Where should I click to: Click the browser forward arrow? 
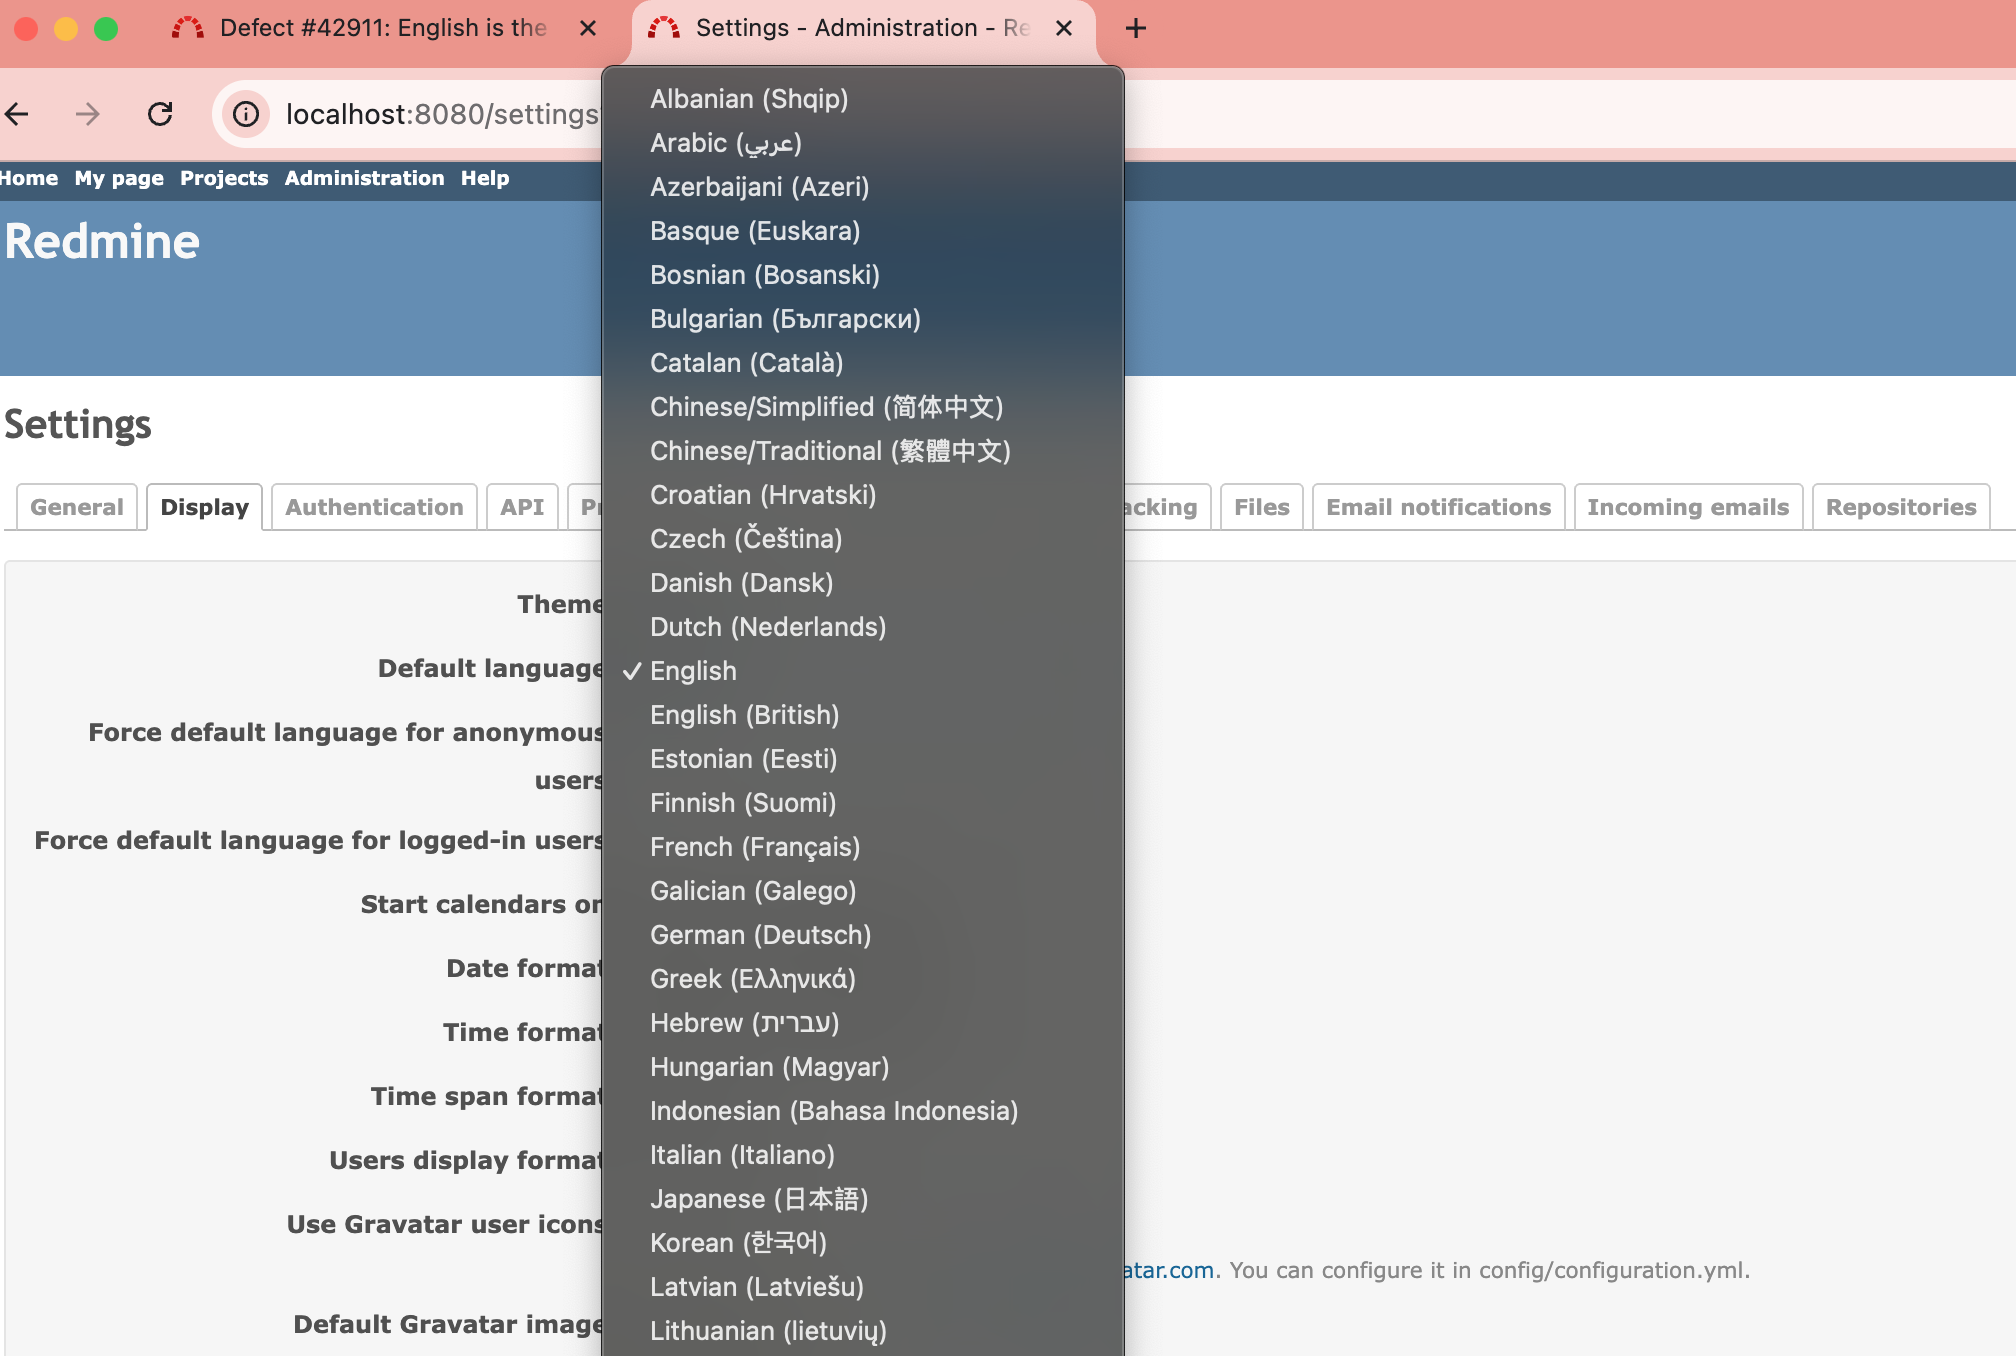tap(88, 114)
